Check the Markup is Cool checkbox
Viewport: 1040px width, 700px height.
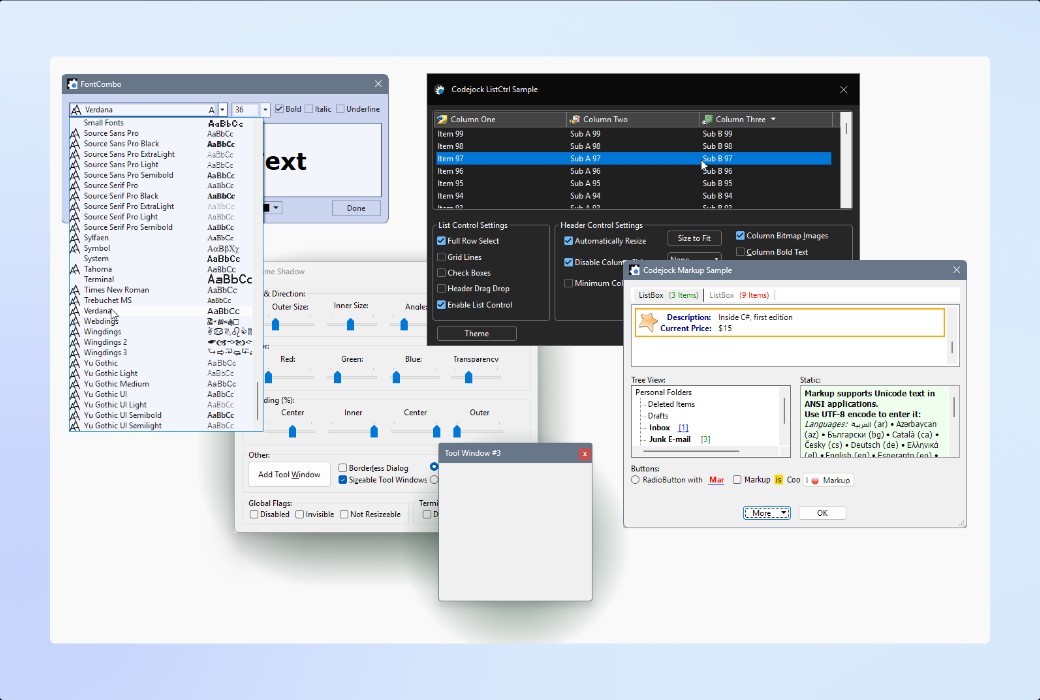[737, 480]
